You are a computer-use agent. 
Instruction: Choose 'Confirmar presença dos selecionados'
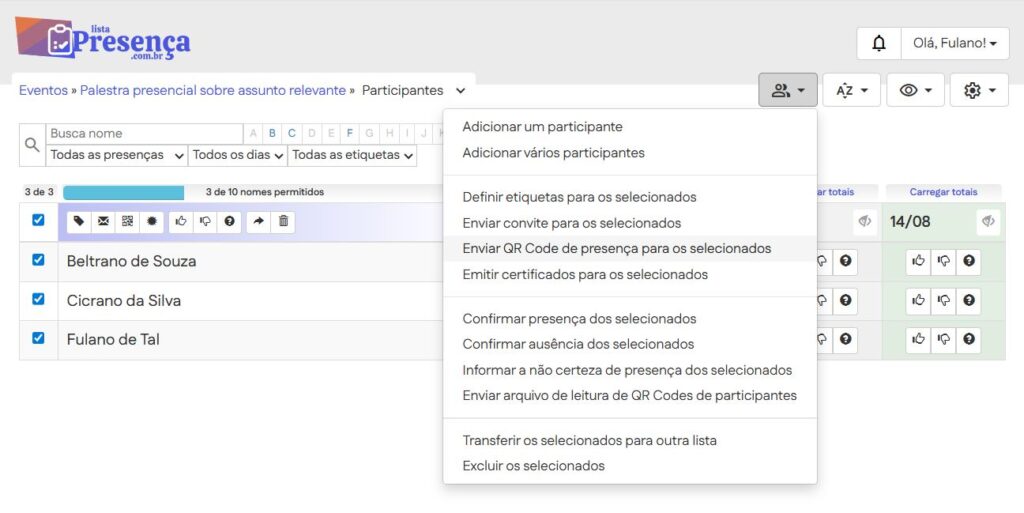click(x=630, y=319)
